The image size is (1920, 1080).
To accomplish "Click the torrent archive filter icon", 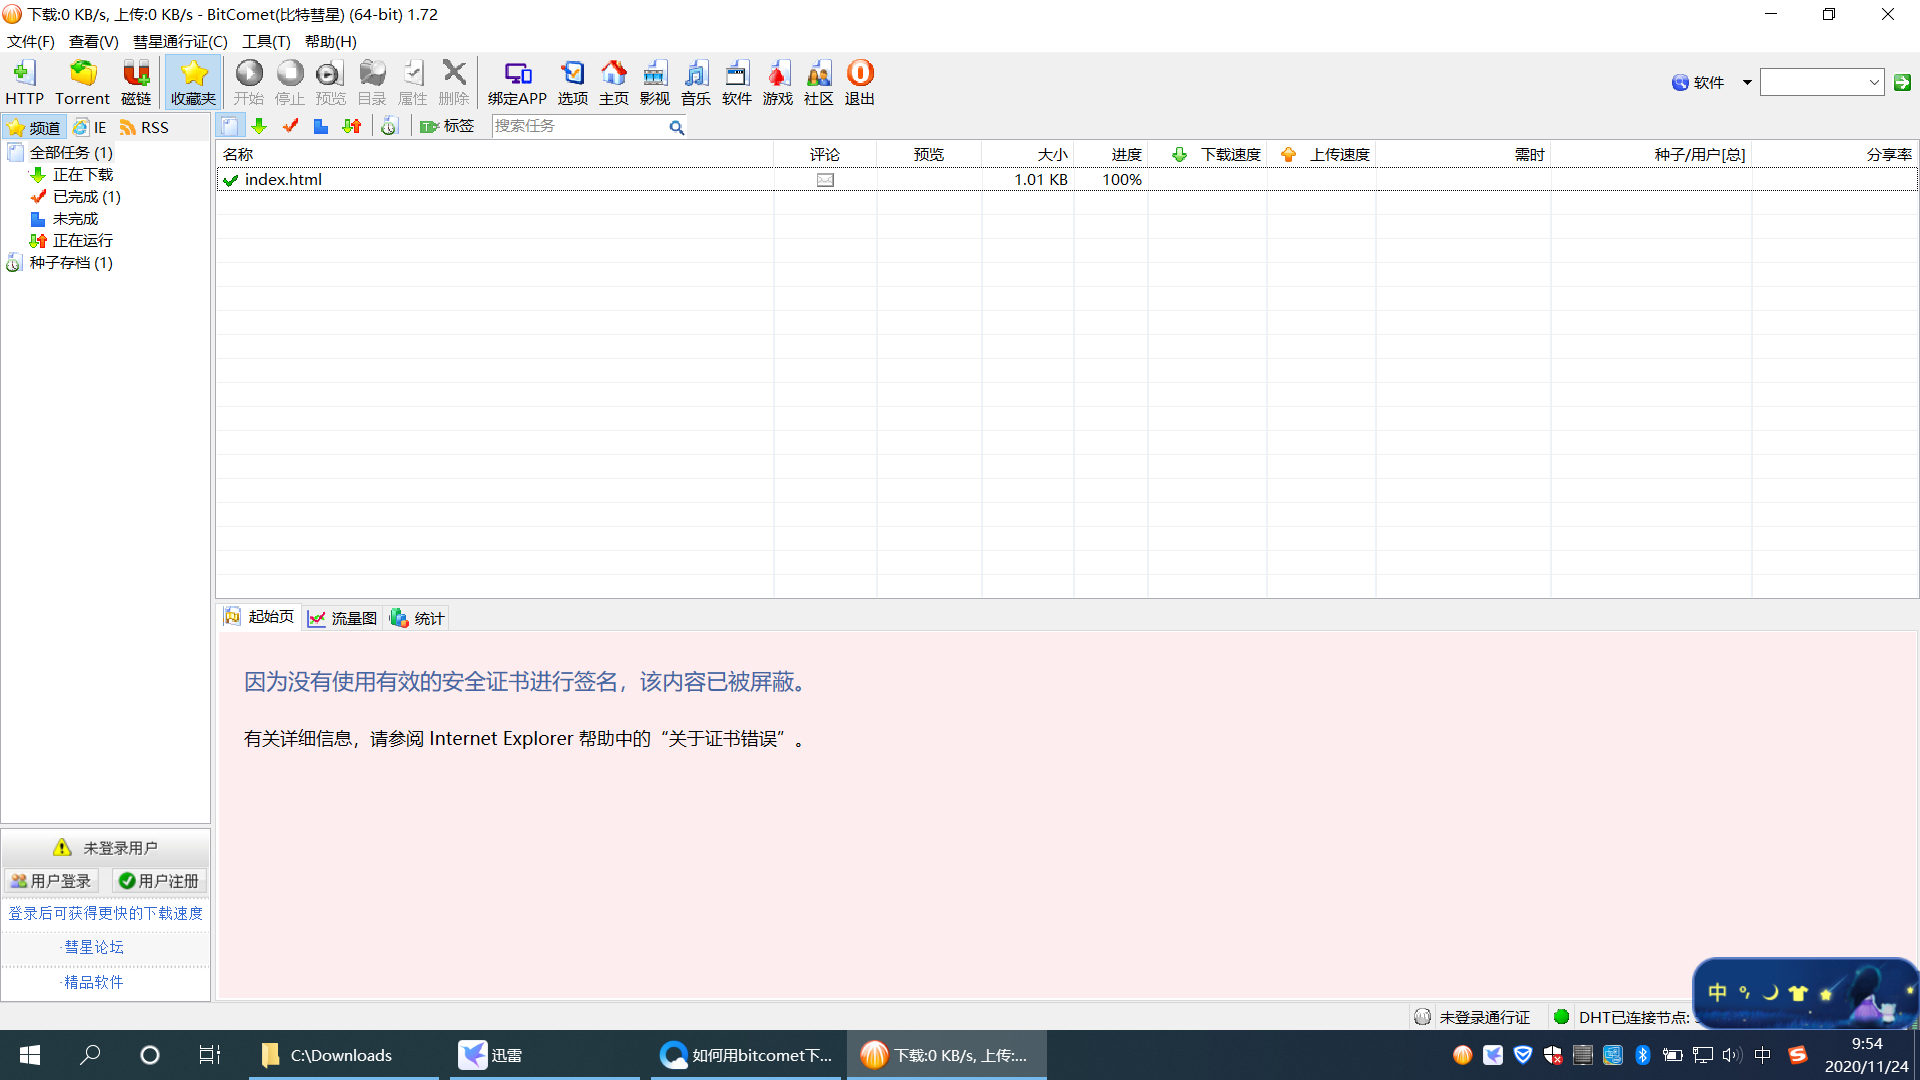I will (389, 126).
